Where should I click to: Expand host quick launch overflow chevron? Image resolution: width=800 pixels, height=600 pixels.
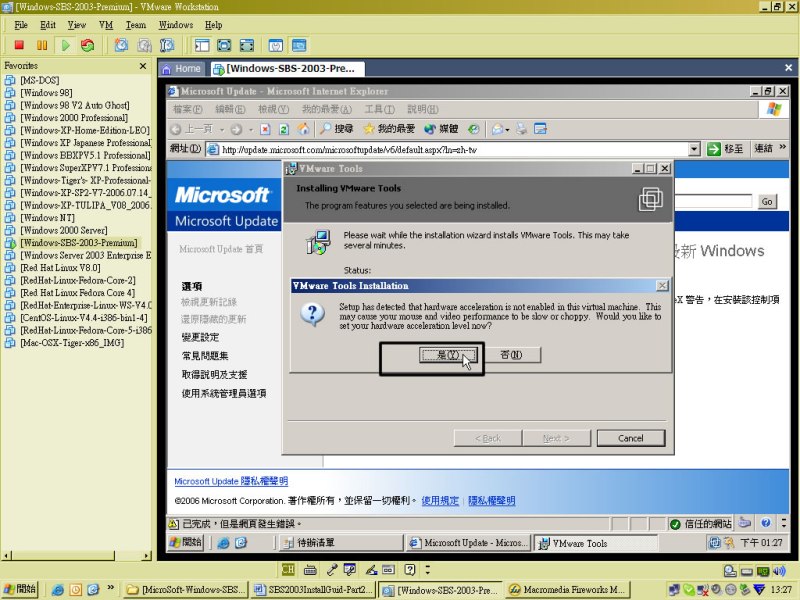pyautogui.click(x=111, y=588)
